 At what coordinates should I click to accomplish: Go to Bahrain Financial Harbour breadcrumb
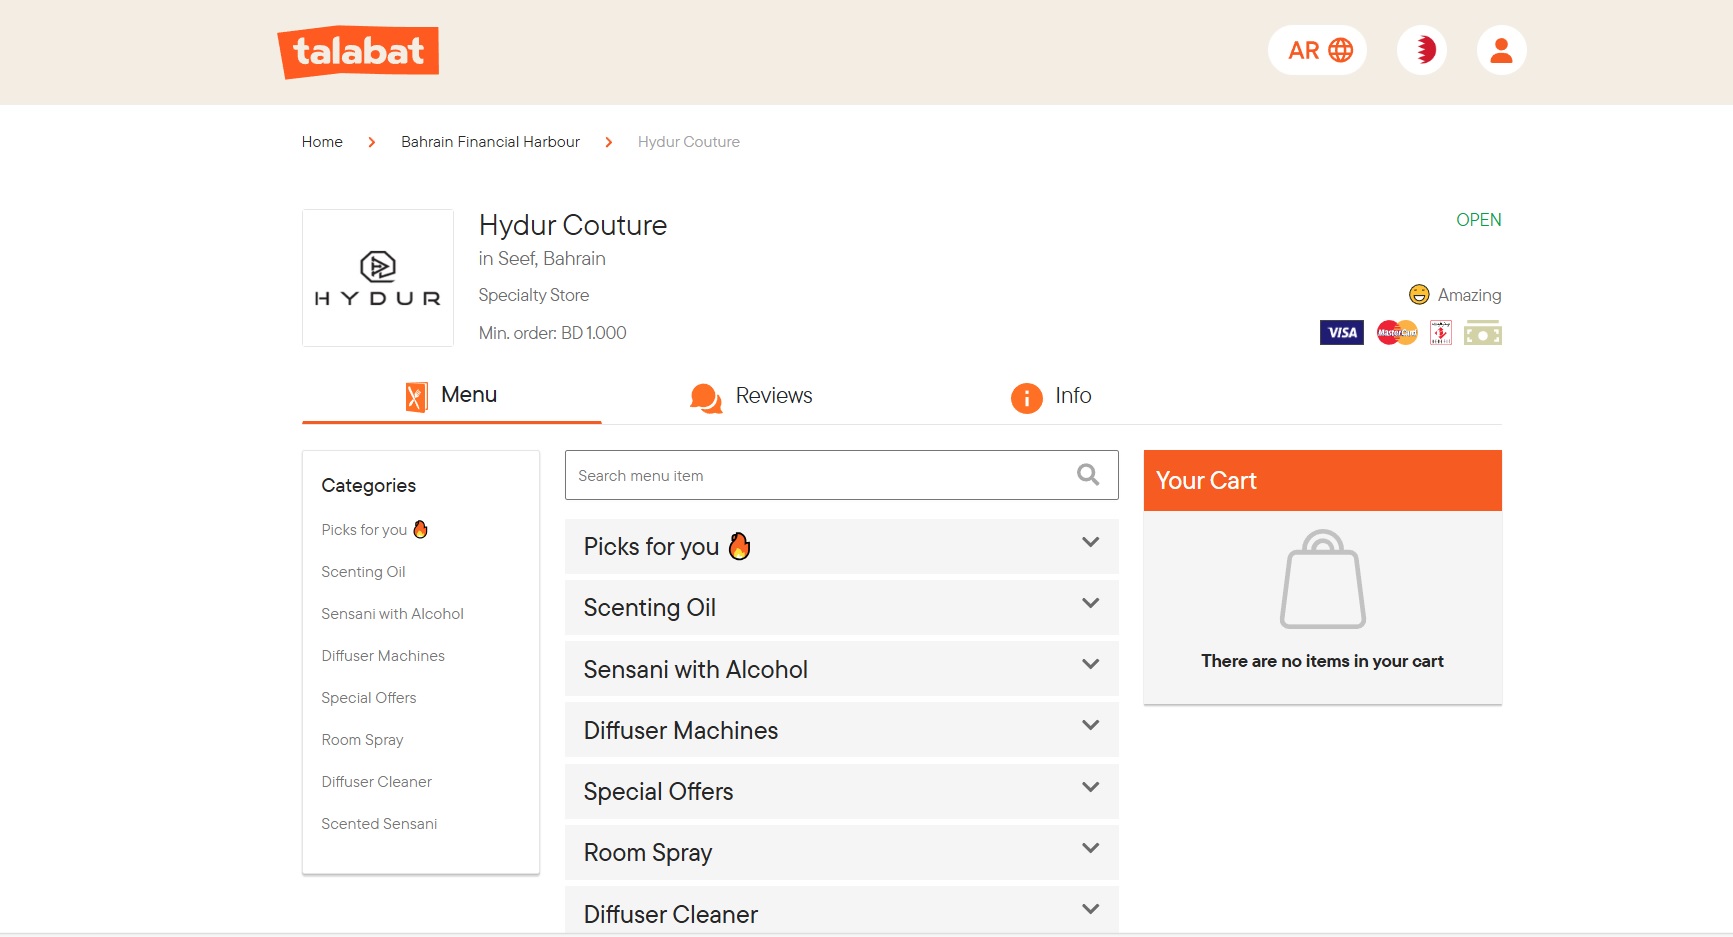[490, 142]
